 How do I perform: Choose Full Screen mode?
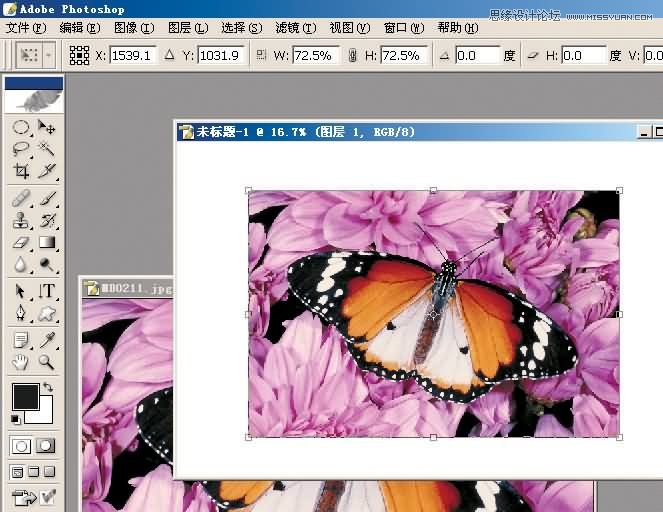click(49, 472)
